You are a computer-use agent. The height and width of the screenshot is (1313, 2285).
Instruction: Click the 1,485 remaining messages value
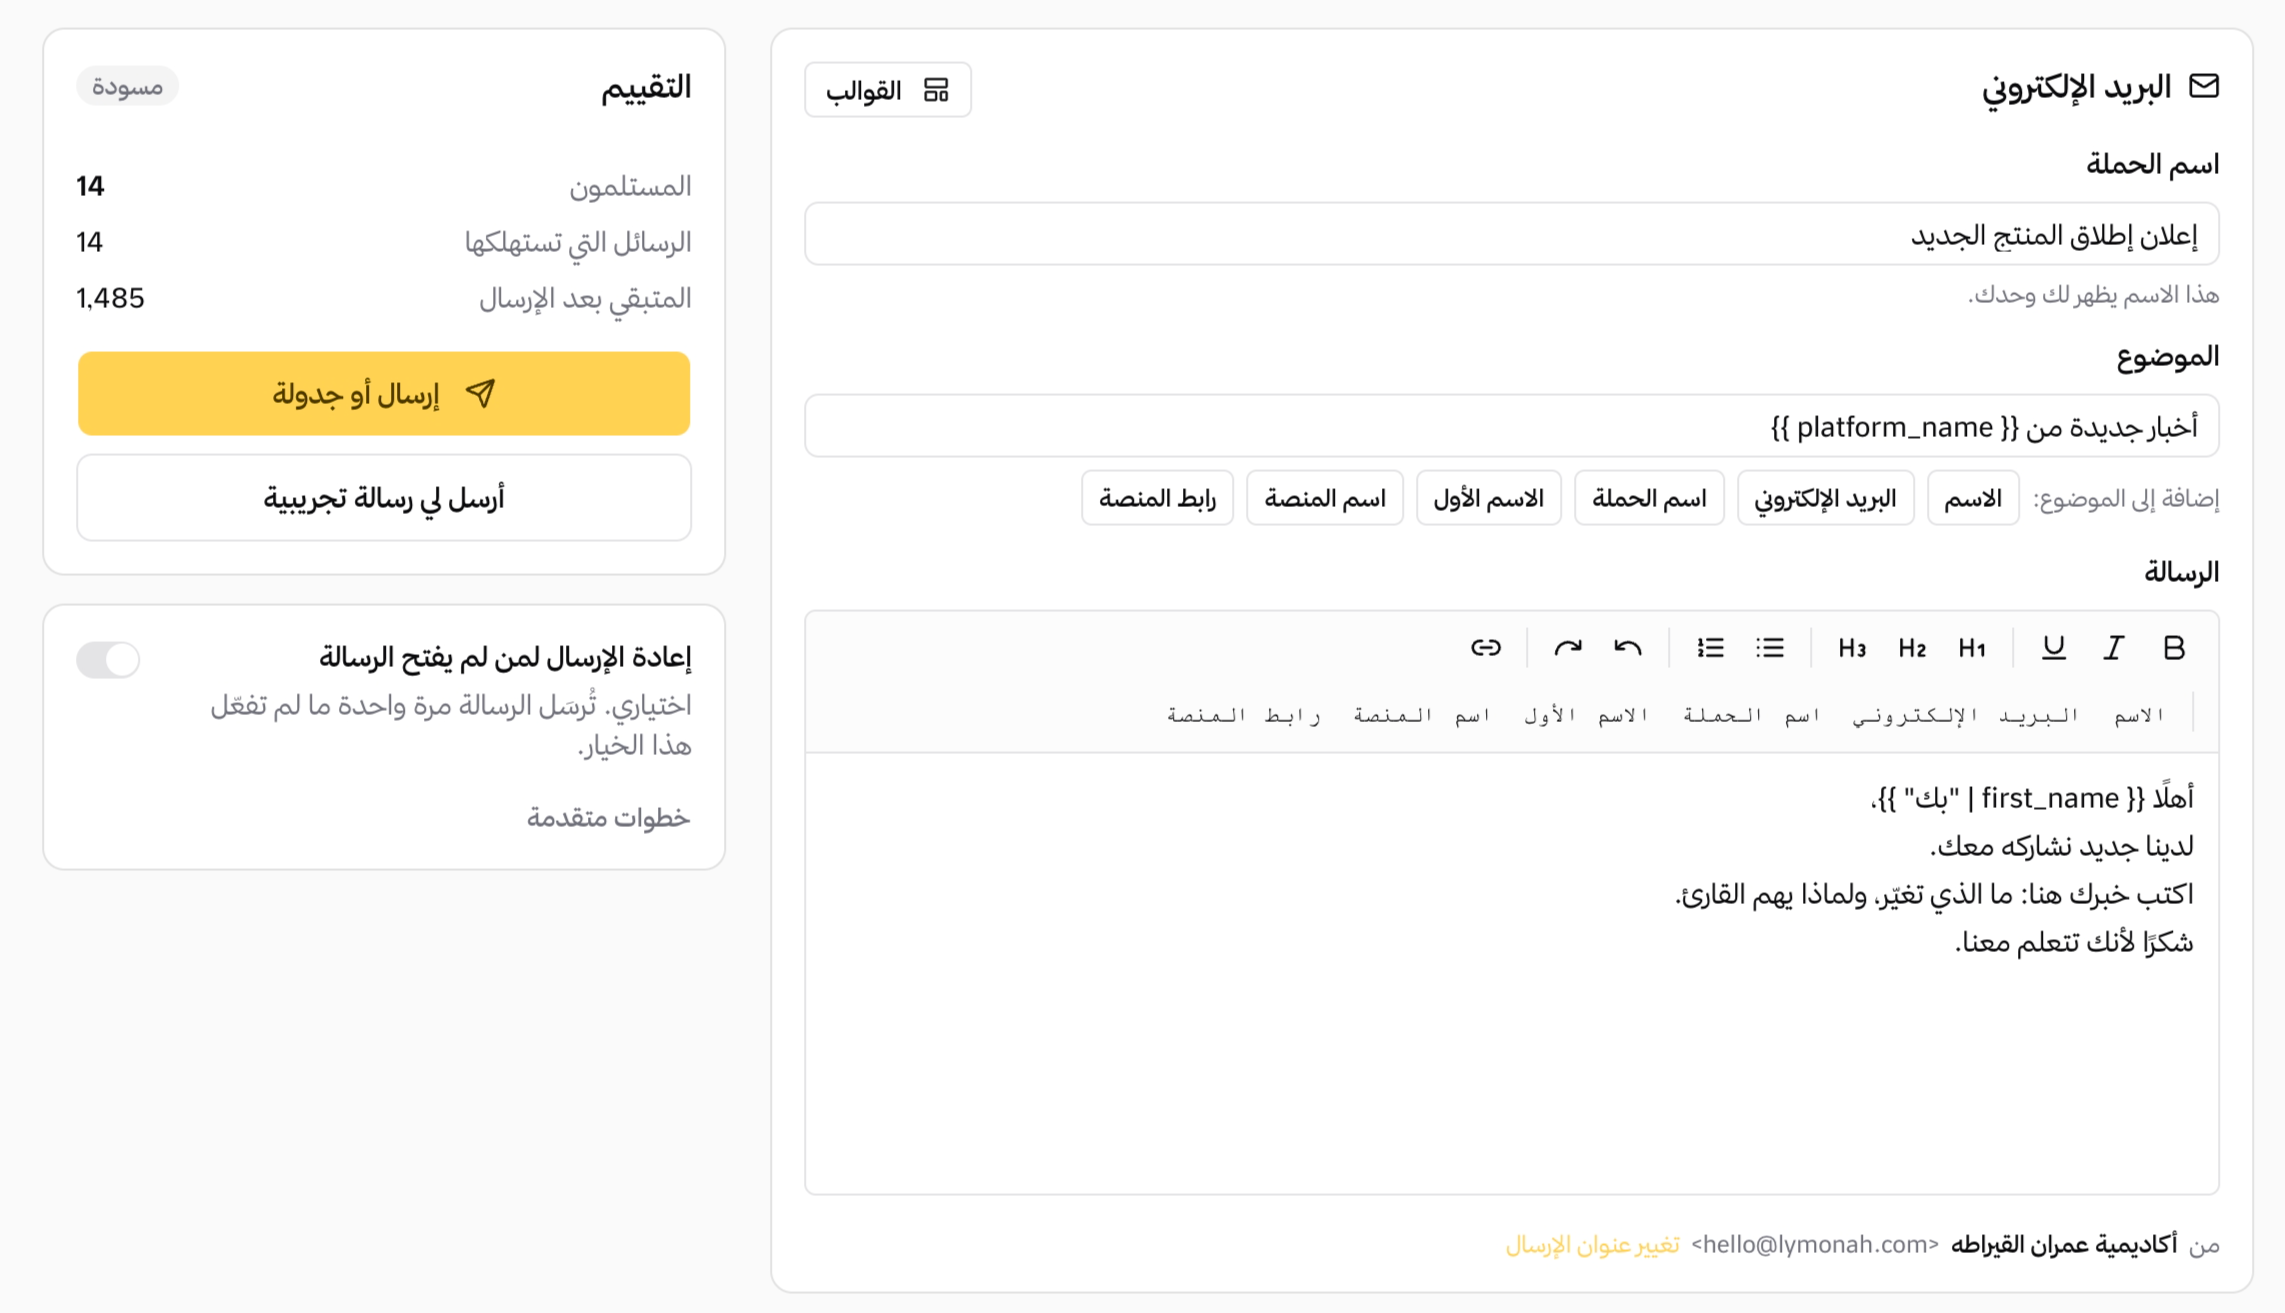pyautogui.click(x=110, y=298)
